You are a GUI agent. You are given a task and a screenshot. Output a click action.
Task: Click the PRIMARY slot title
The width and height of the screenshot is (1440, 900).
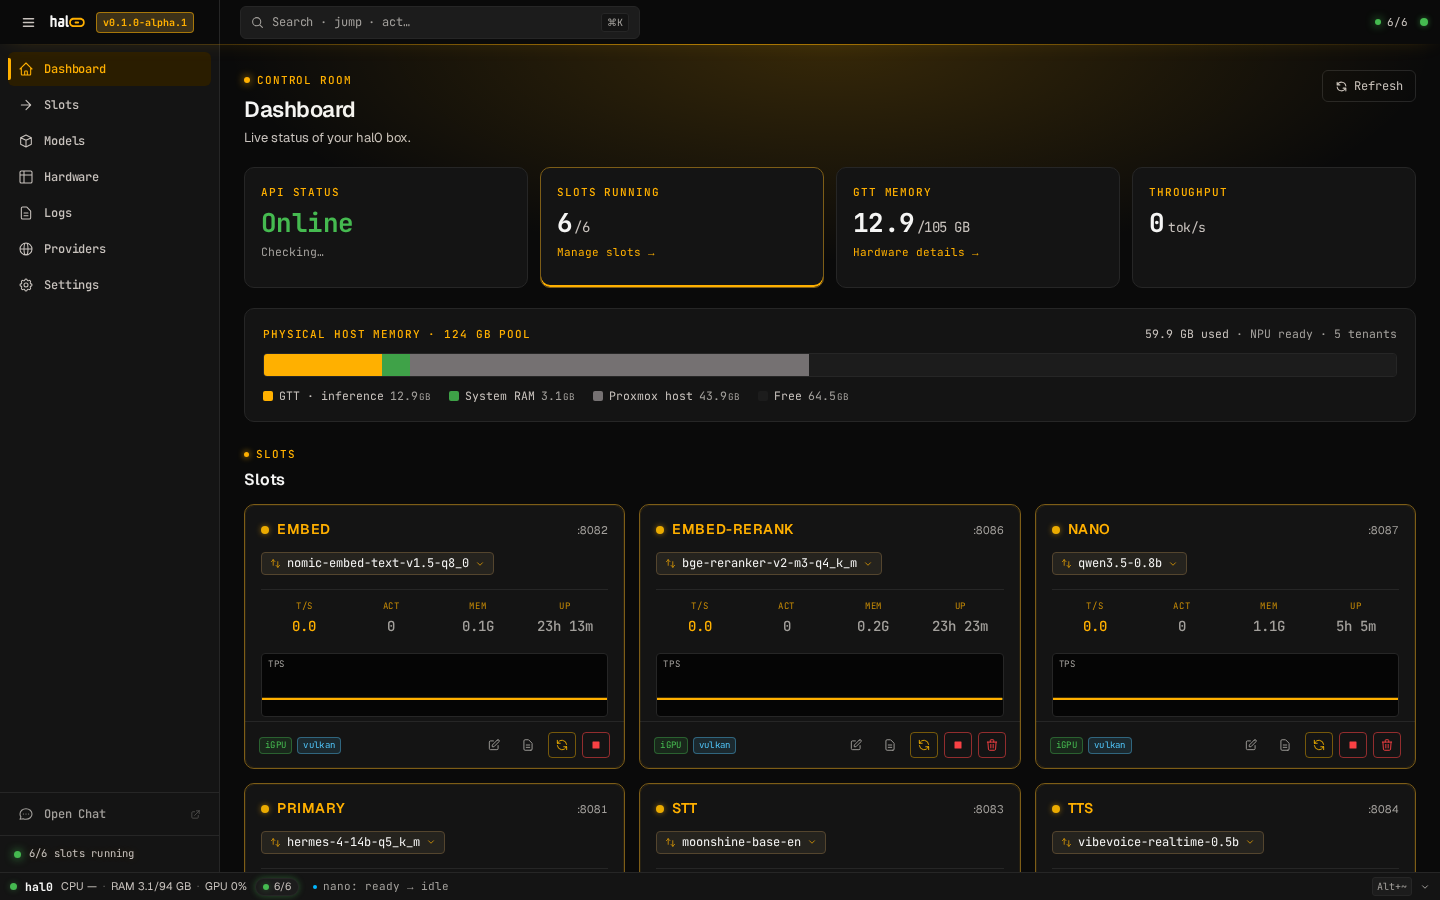311,808
